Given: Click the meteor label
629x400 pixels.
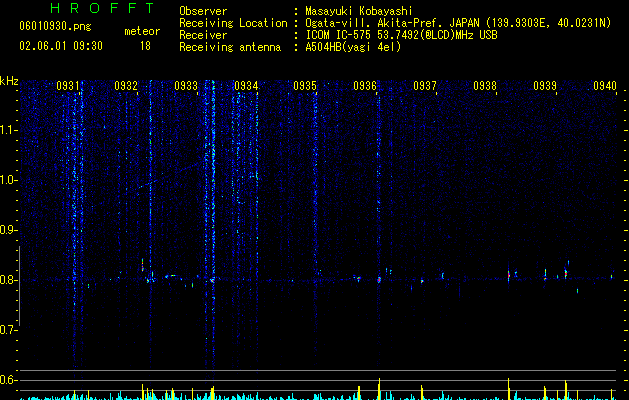Looking at the screenshot, I should (142, 31).
